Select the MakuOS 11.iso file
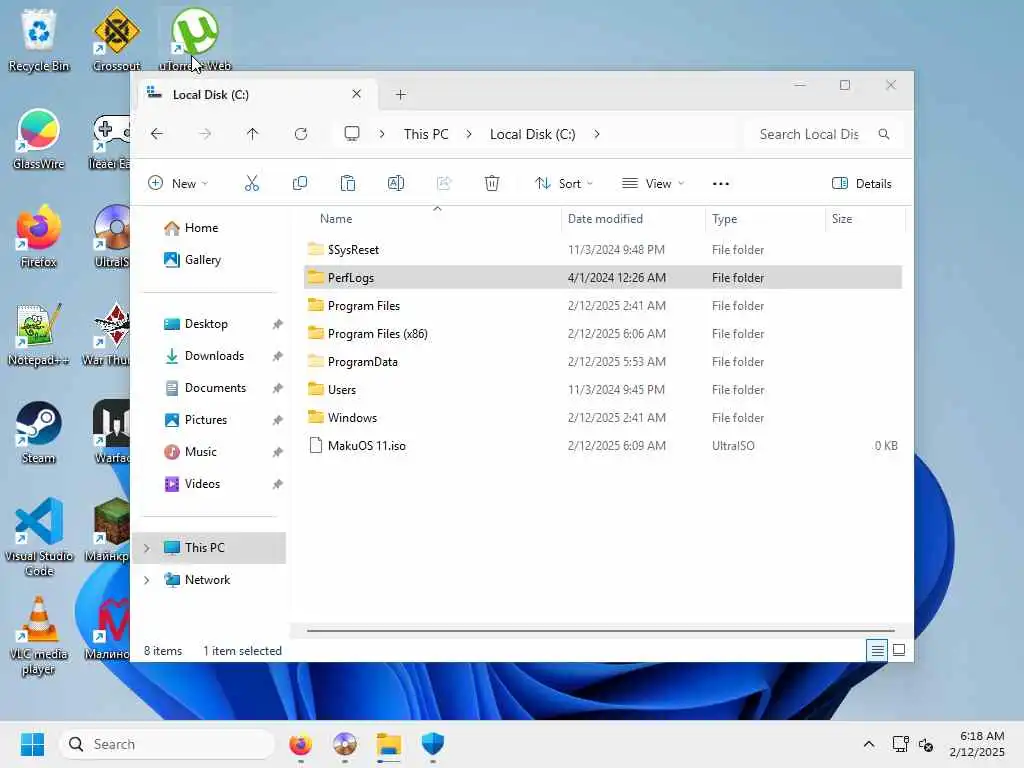 click(x=603, y=446)
